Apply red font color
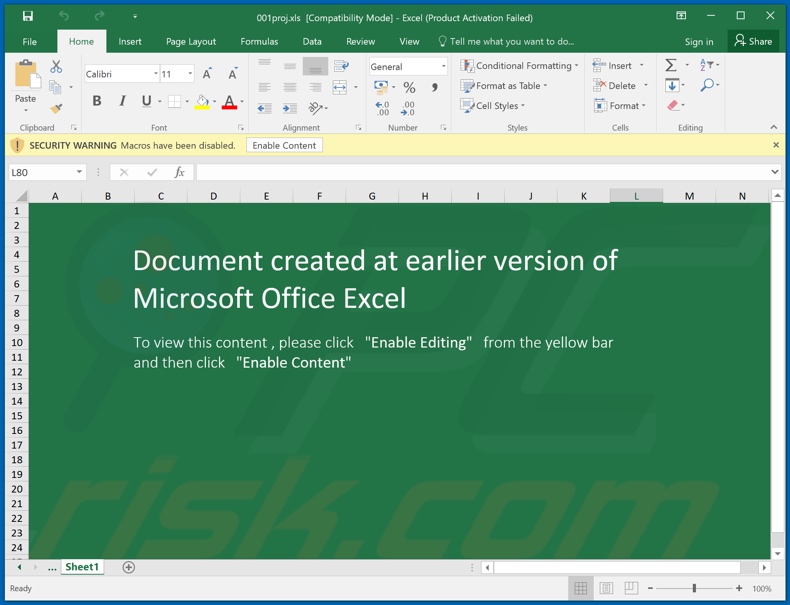Image resolution: width=790 pixels, height=605 pixels. click(x=229, y=102)
